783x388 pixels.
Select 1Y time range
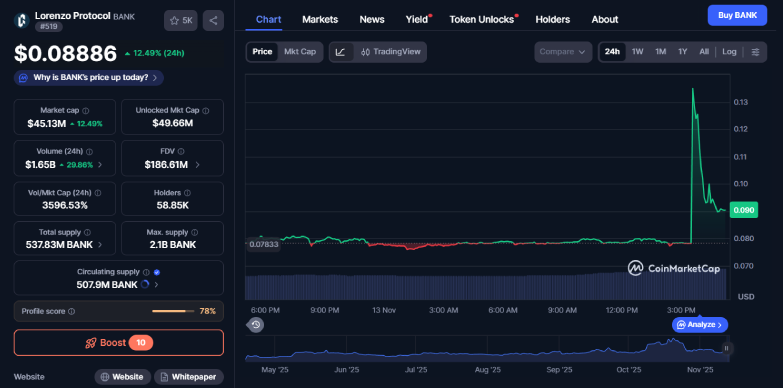[x=683, y=52]
